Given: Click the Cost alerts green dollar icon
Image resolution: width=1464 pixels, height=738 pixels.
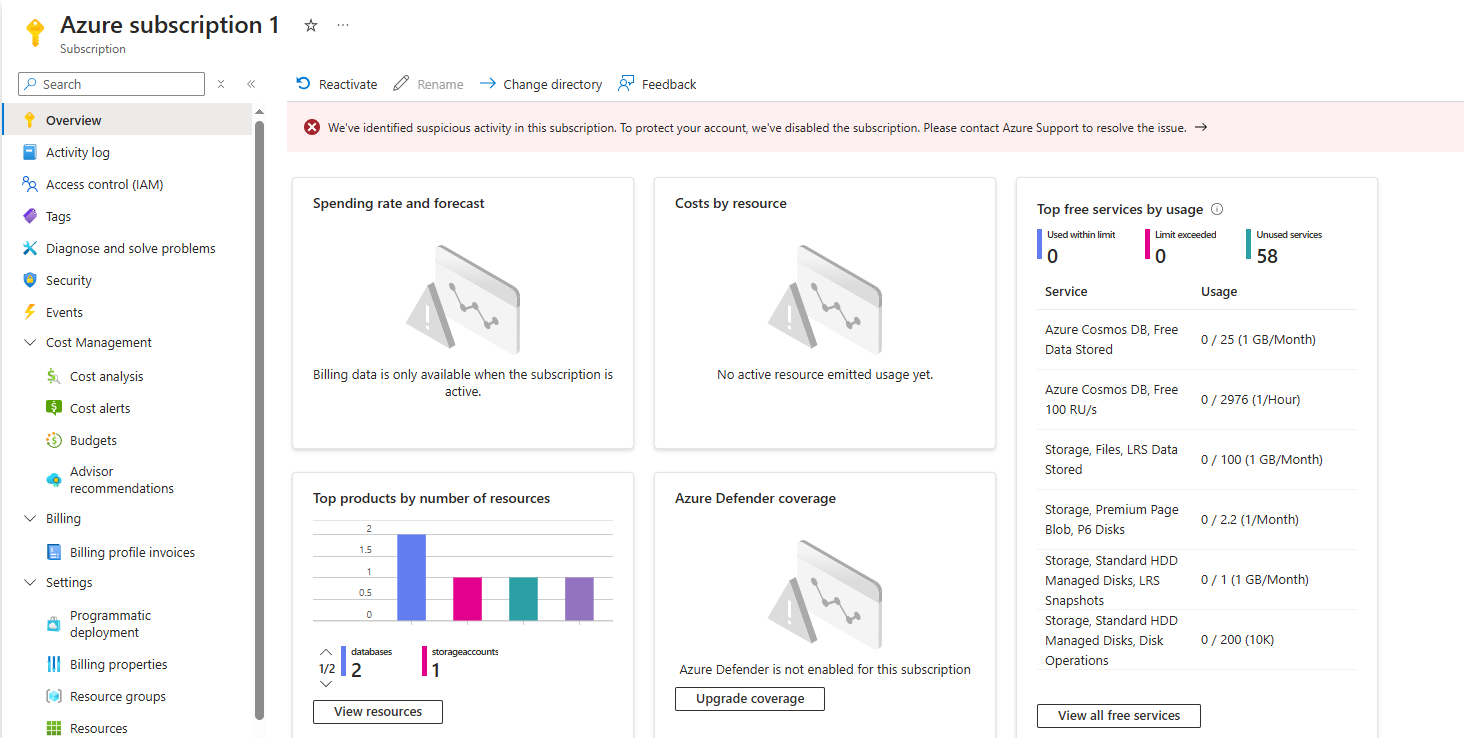Looking at the screenshot, I should click(54, 408).
